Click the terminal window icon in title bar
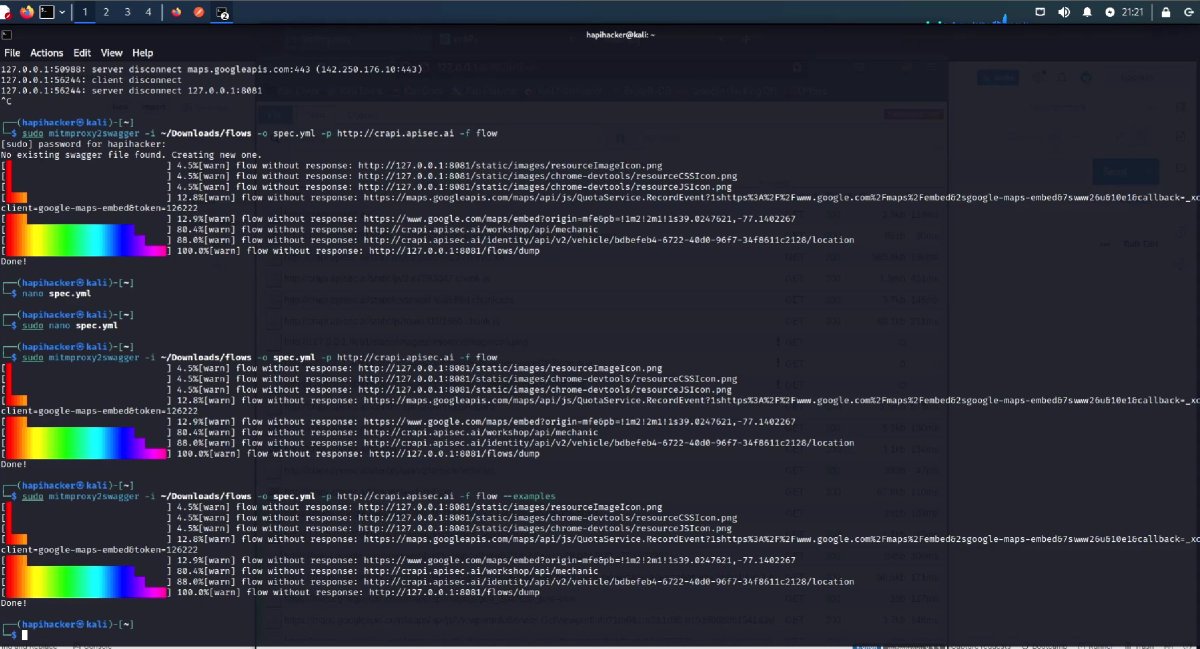This screenshot has height=649, width=1200. (x=6, y=34)
